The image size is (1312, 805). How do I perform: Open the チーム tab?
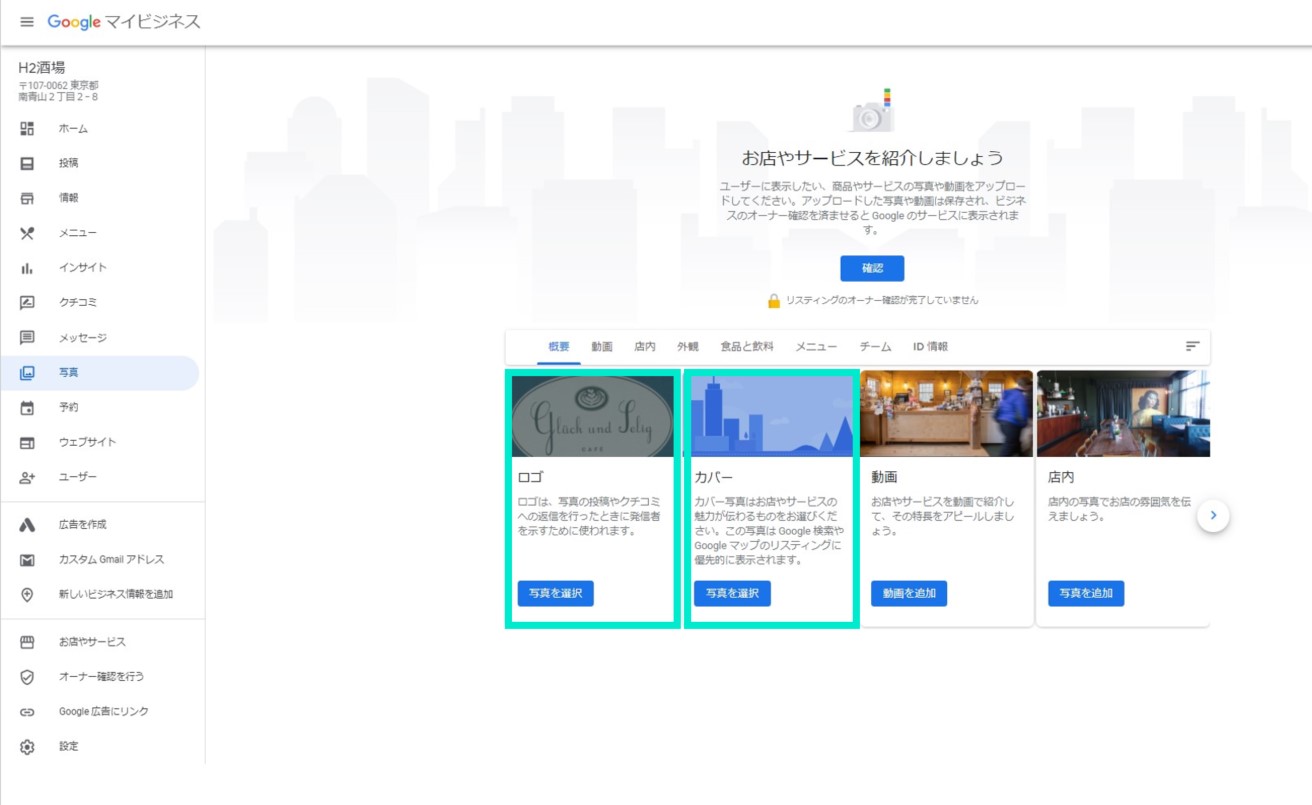pos(875,347)
